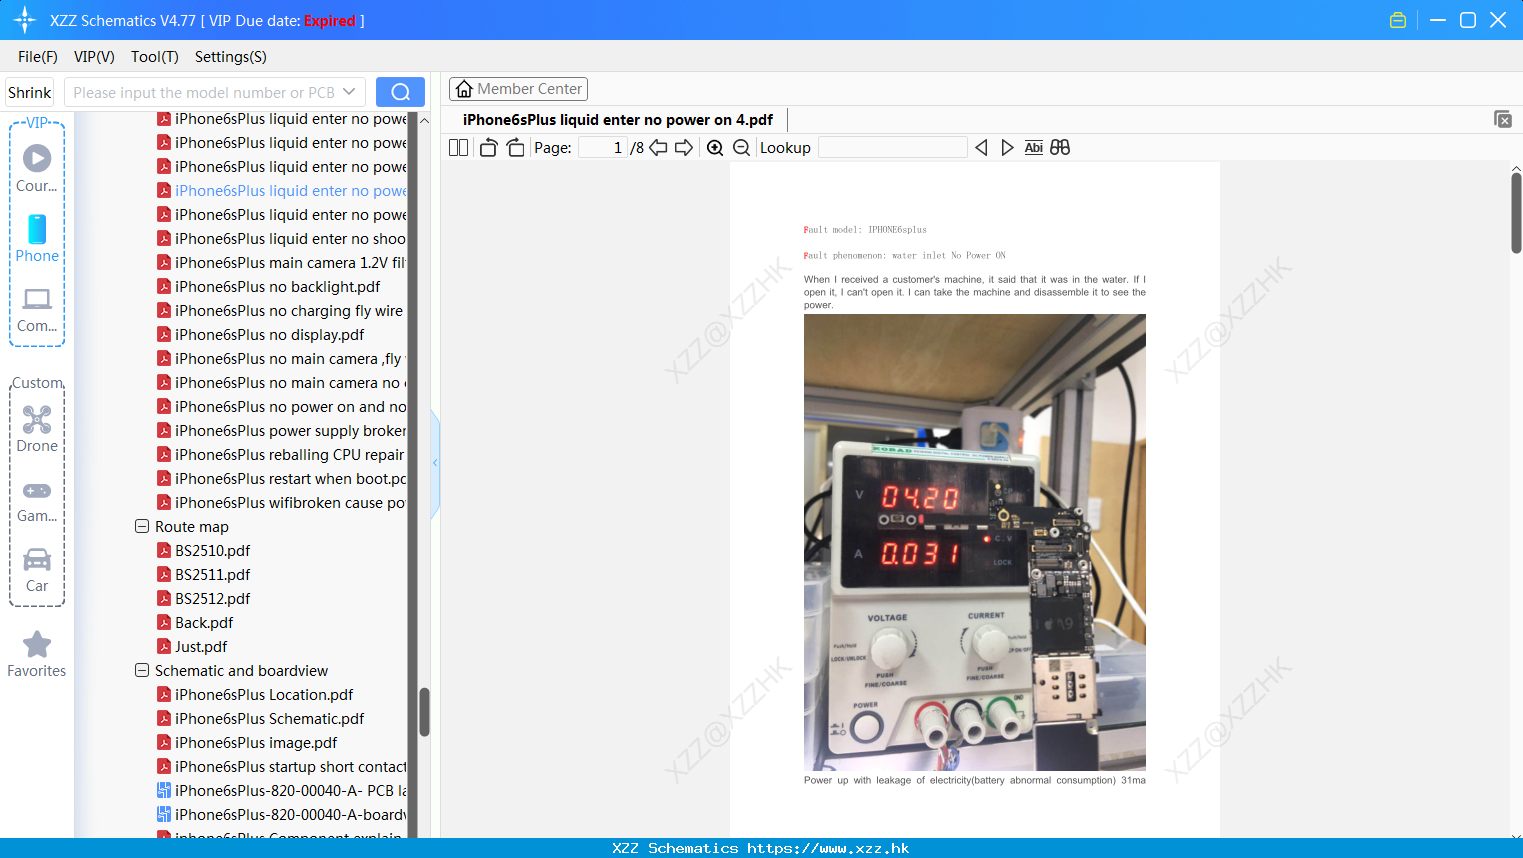
Task: Open Just.pdf in Route map
Action: [x=192, y=647]
